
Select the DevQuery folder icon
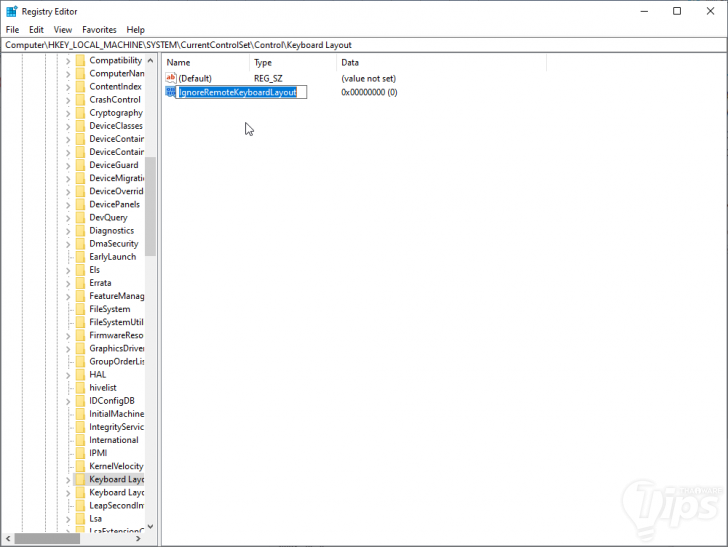[x=81, y=217]
